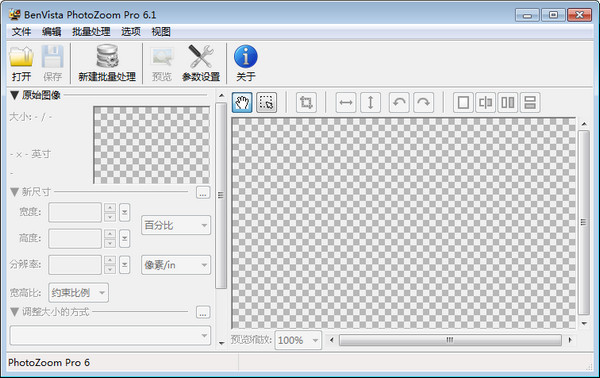Click the preview scrollbar left arrow
This screenshot has height=378, width=600.
(331, 340)
